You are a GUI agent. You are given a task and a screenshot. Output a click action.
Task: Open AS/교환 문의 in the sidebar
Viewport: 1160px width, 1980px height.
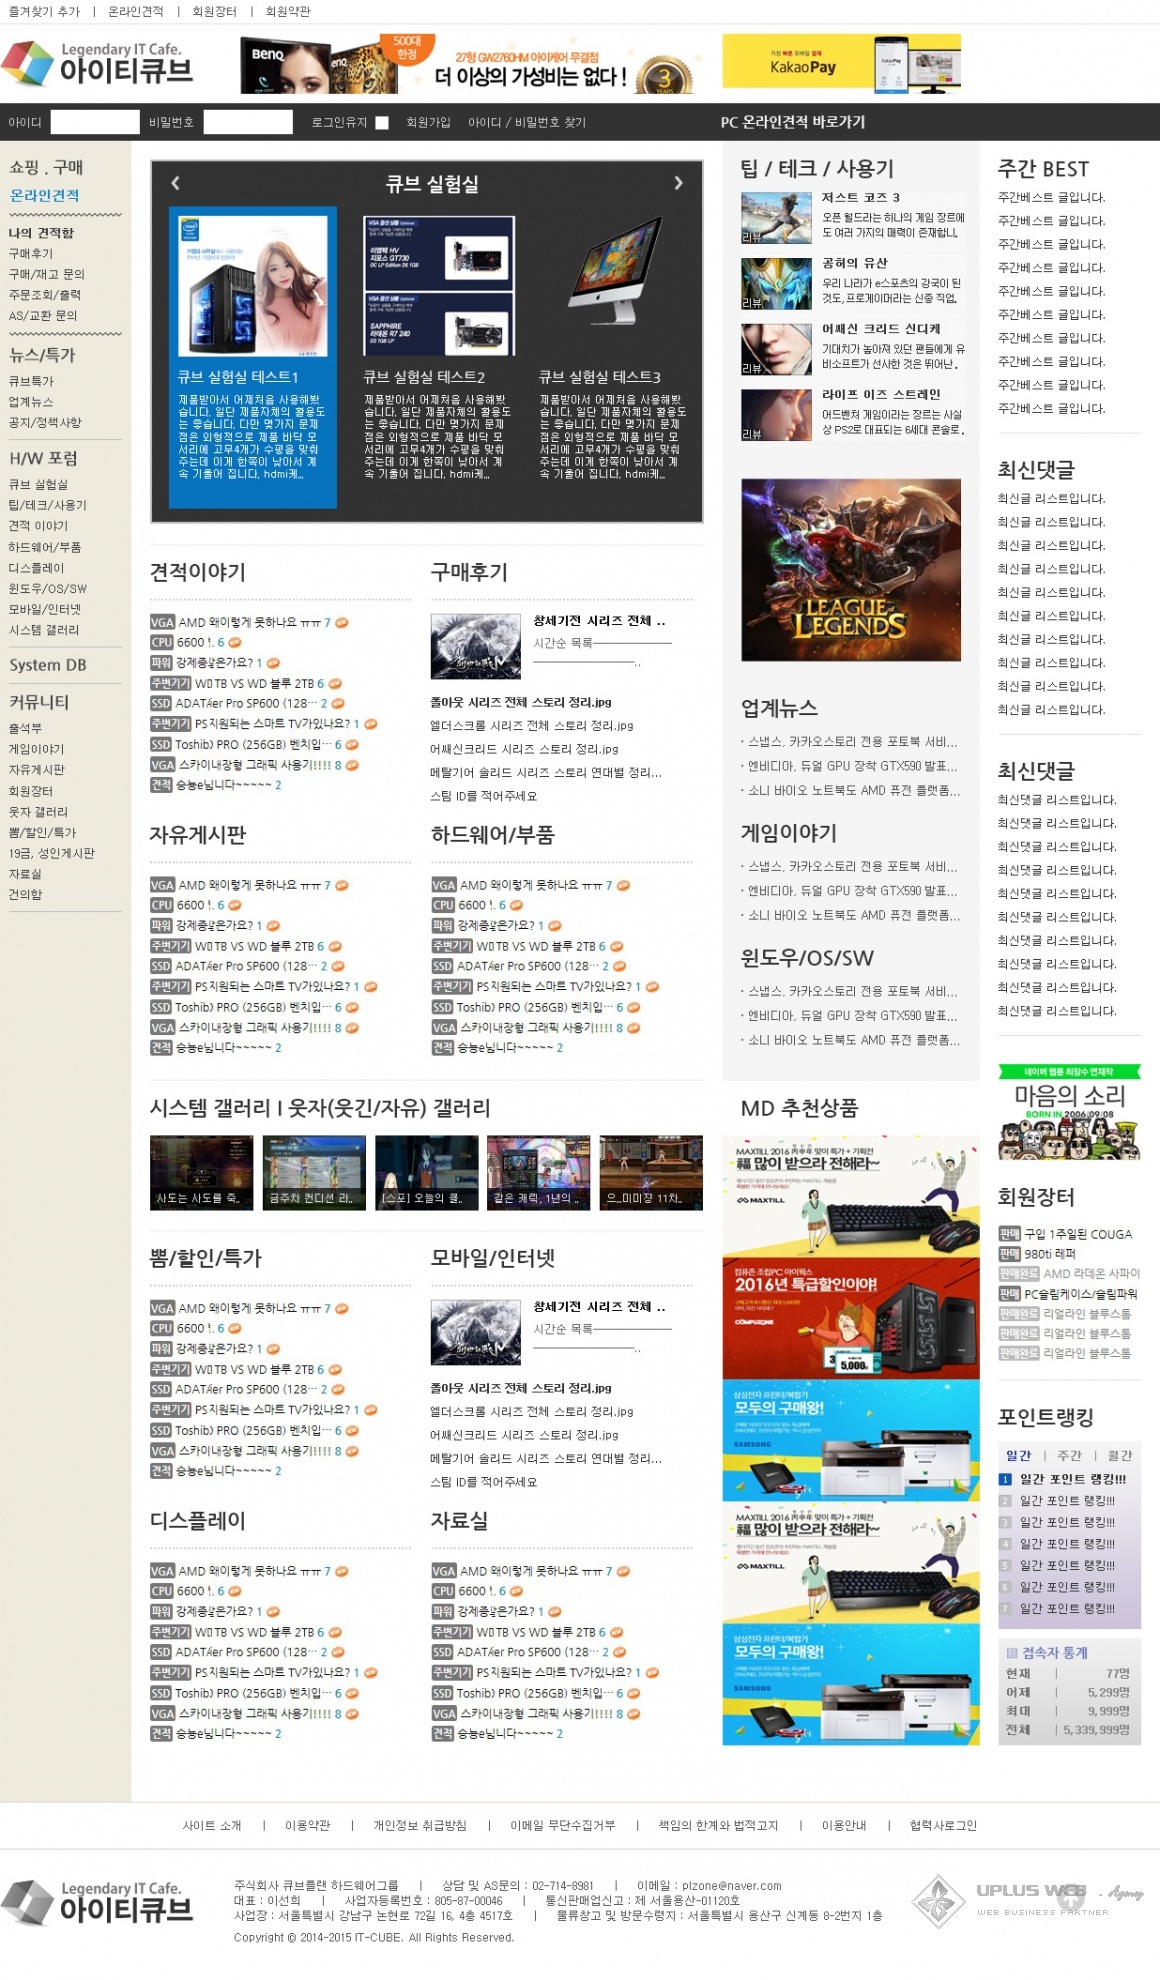pyautogui.click(x=42, y=315)
